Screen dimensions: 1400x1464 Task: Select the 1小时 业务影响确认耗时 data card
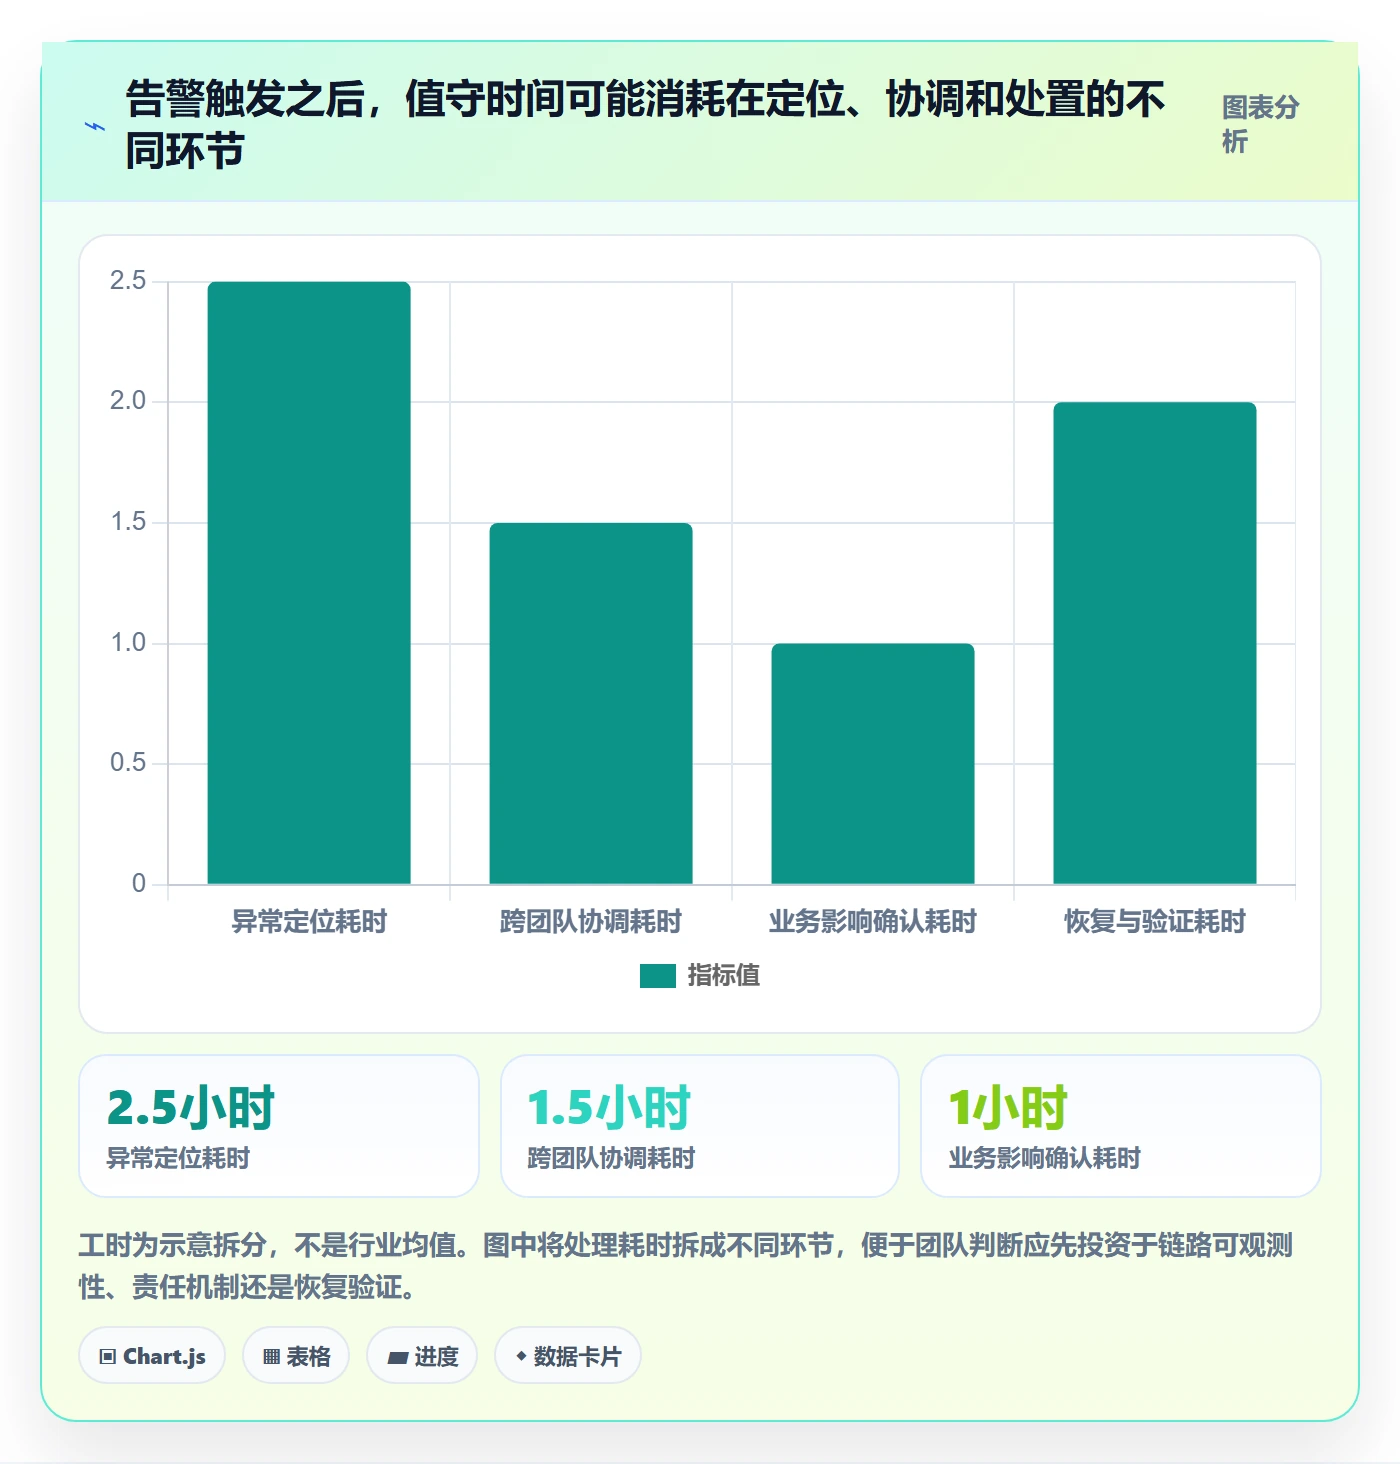point(1121,1126)
